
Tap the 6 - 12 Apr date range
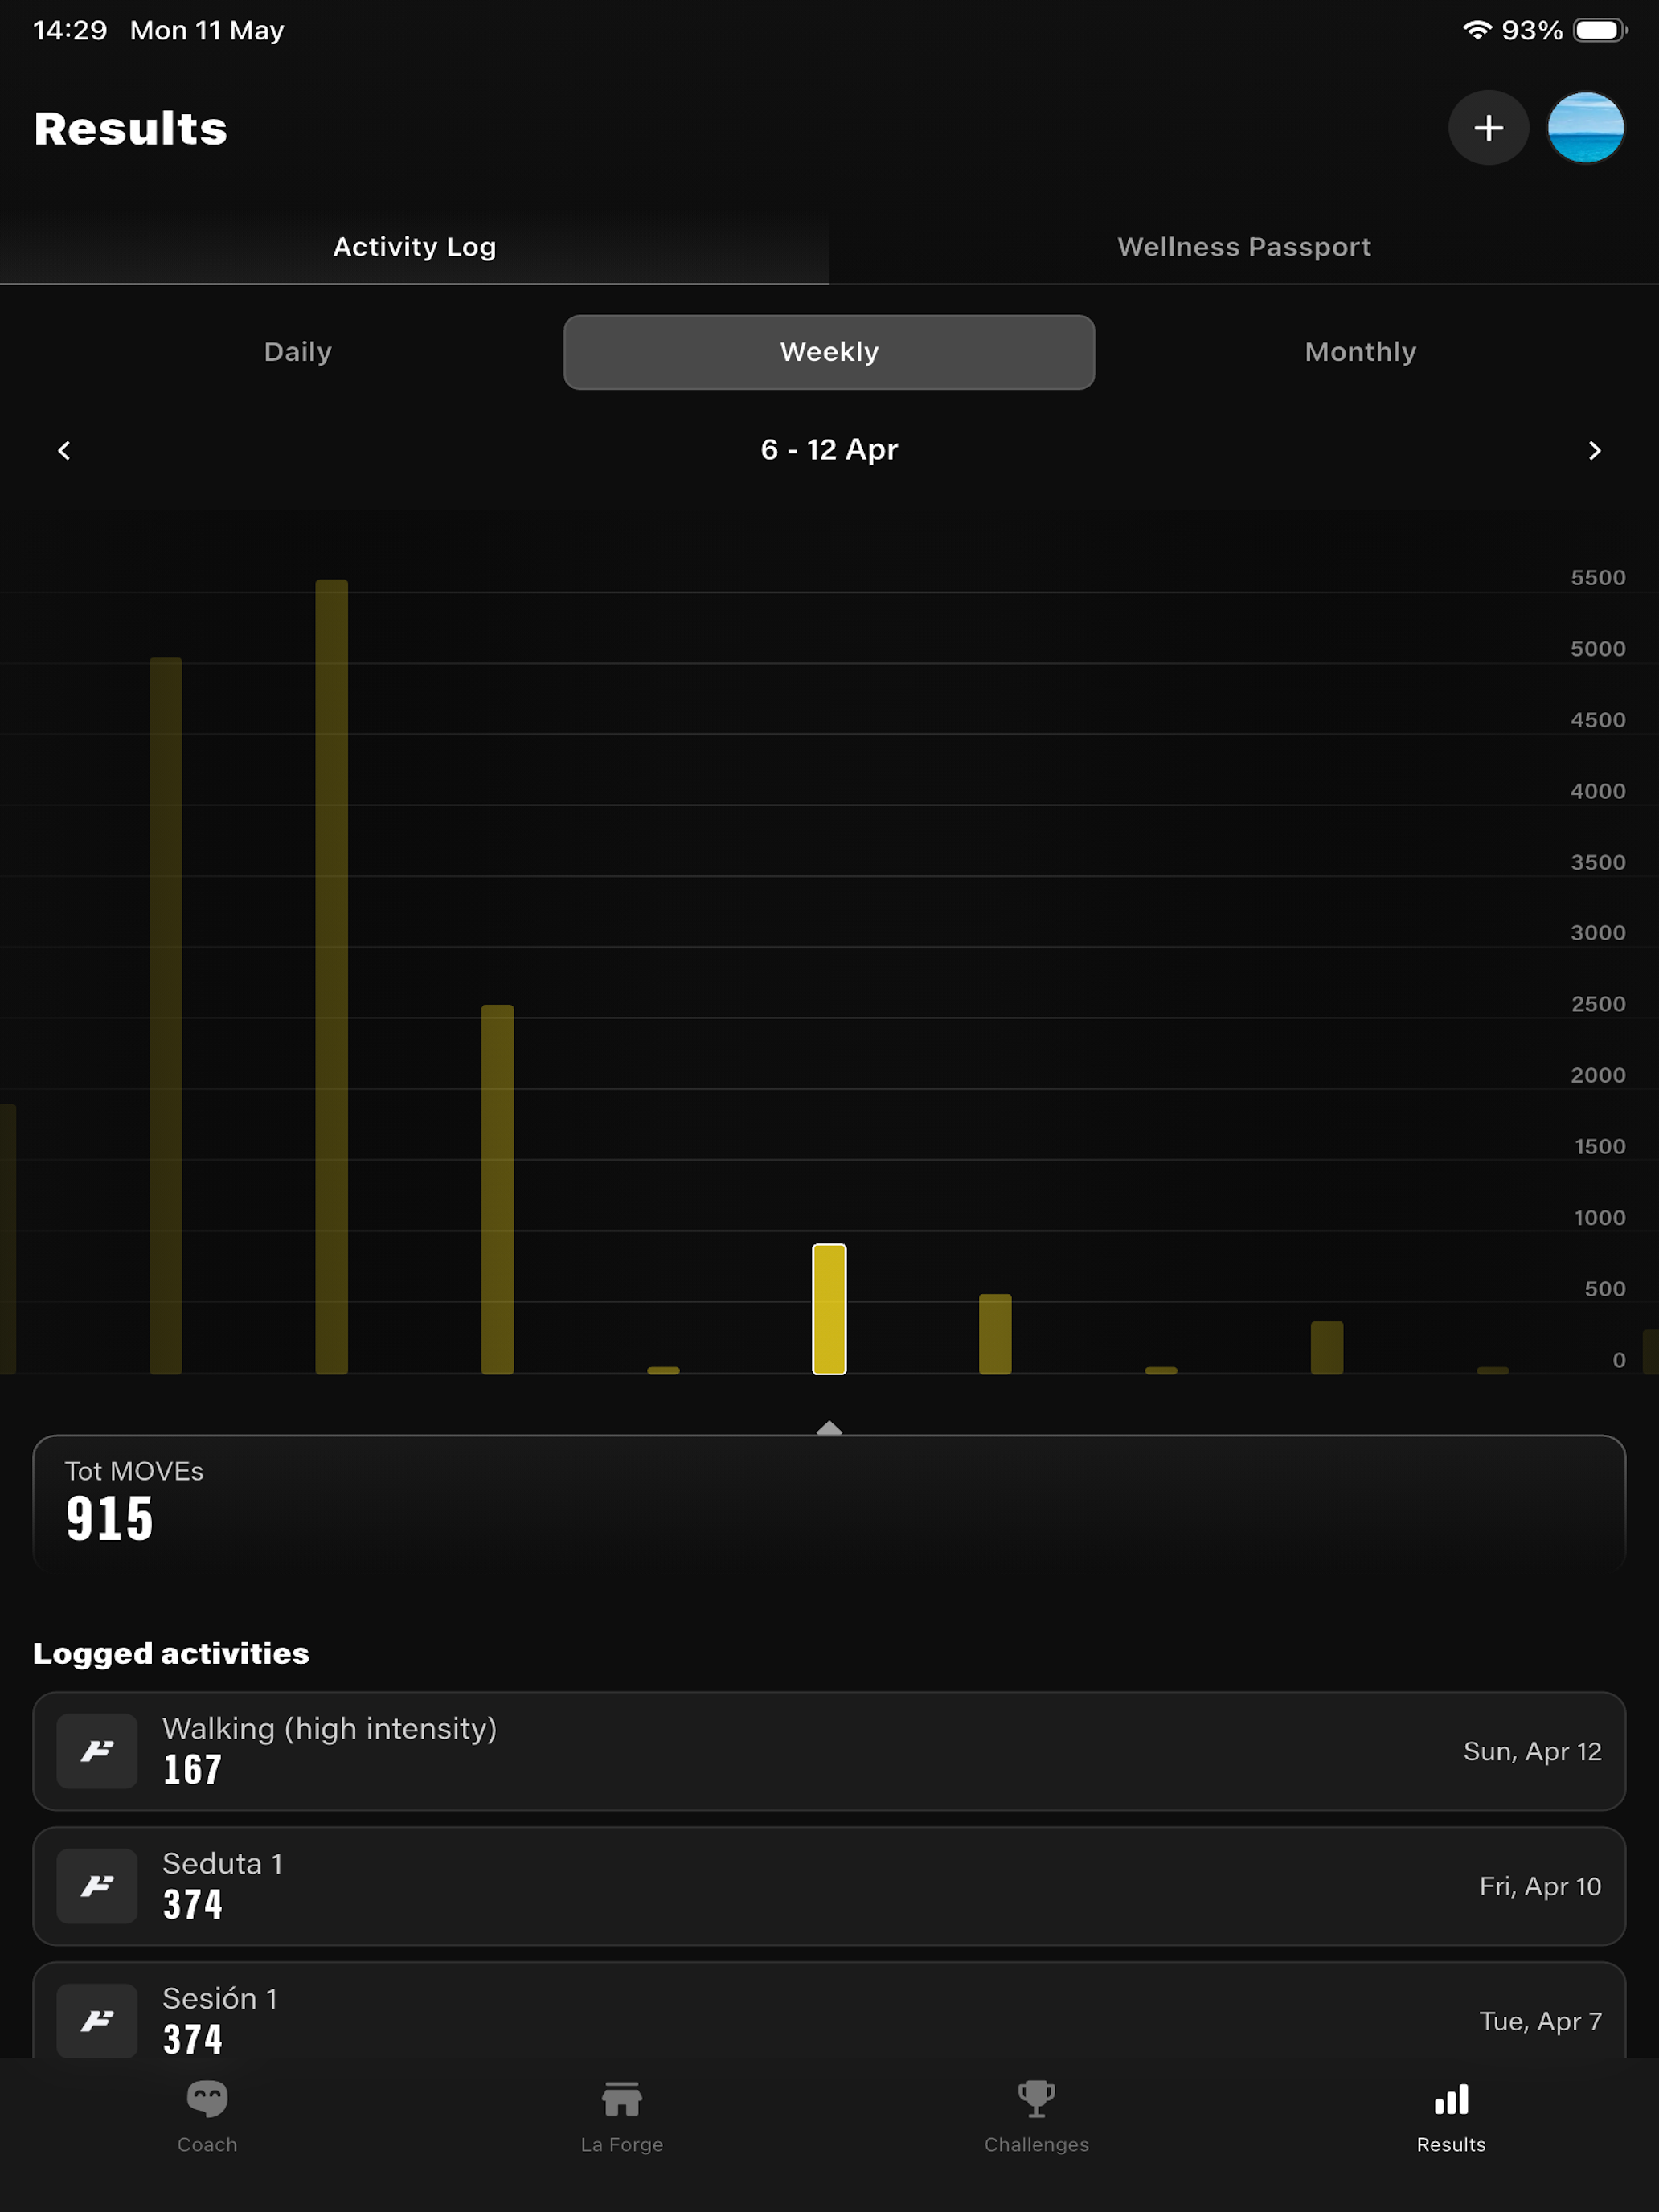click(x=829, y=450)
